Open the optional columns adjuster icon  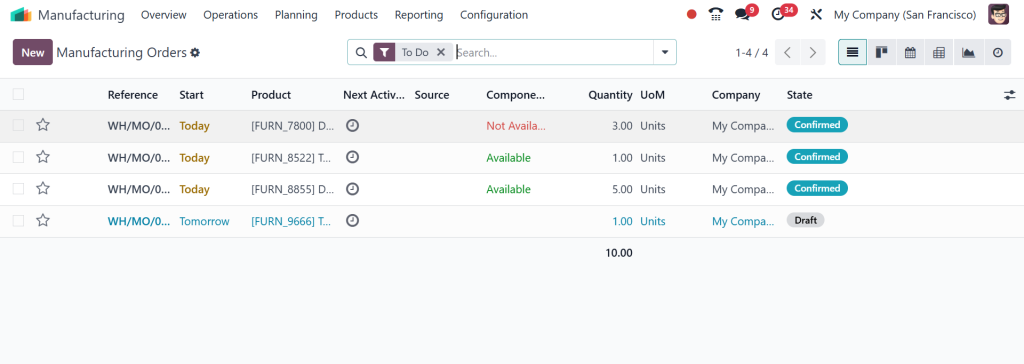1010,95
